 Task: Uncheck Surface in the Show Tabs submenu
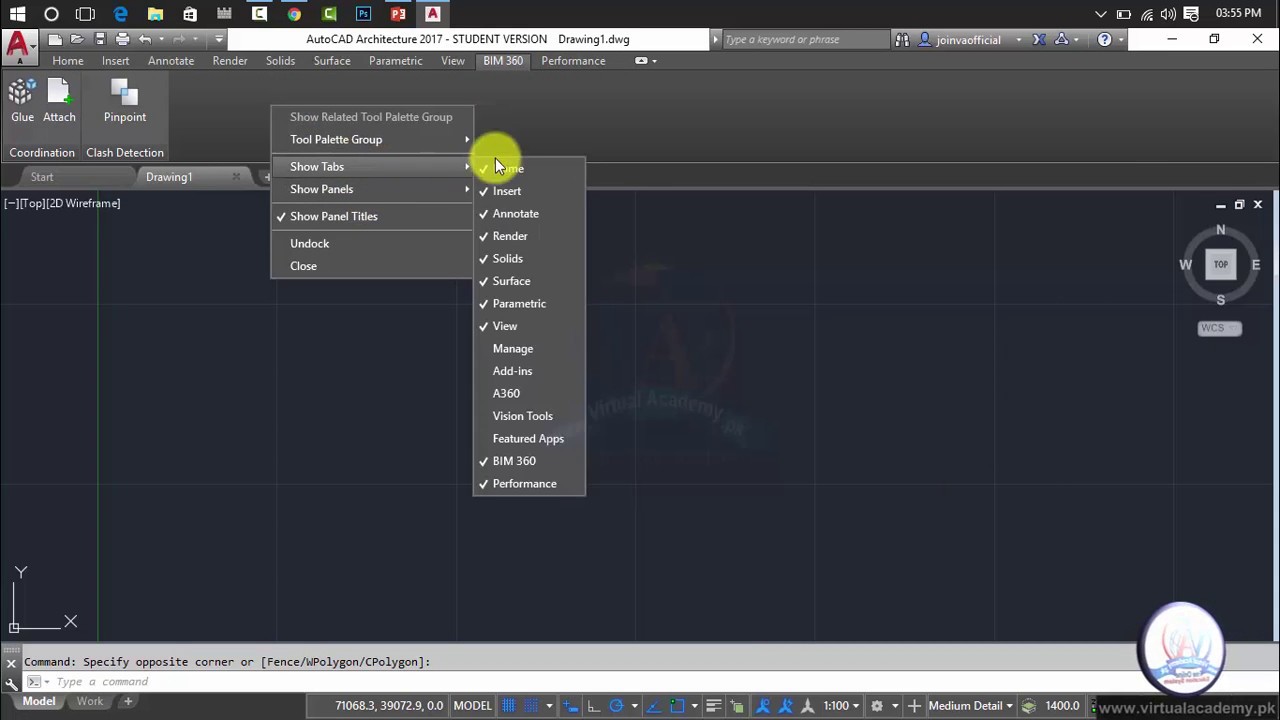click(x=529, y=281)
